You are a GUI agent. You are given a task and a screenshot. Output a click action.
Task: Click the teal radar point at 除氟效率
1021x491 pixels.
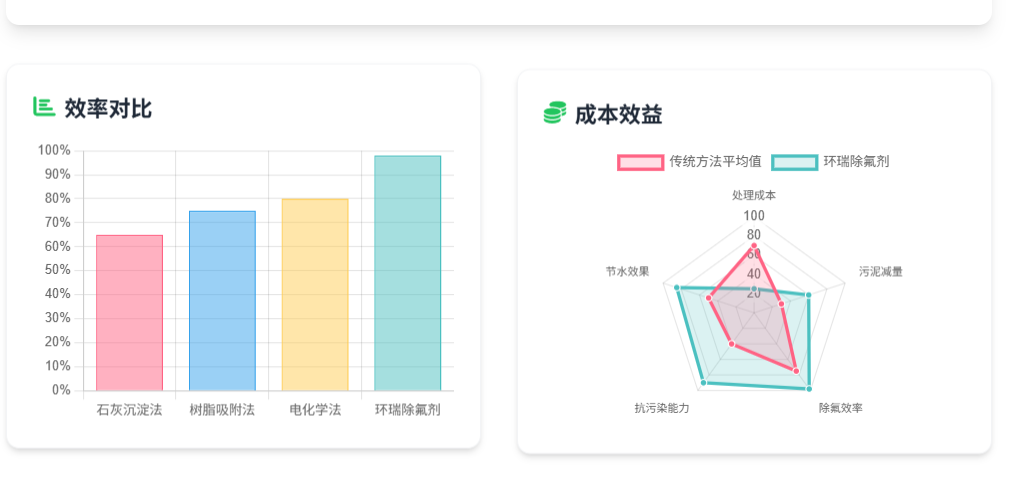(x=808, y=388)
